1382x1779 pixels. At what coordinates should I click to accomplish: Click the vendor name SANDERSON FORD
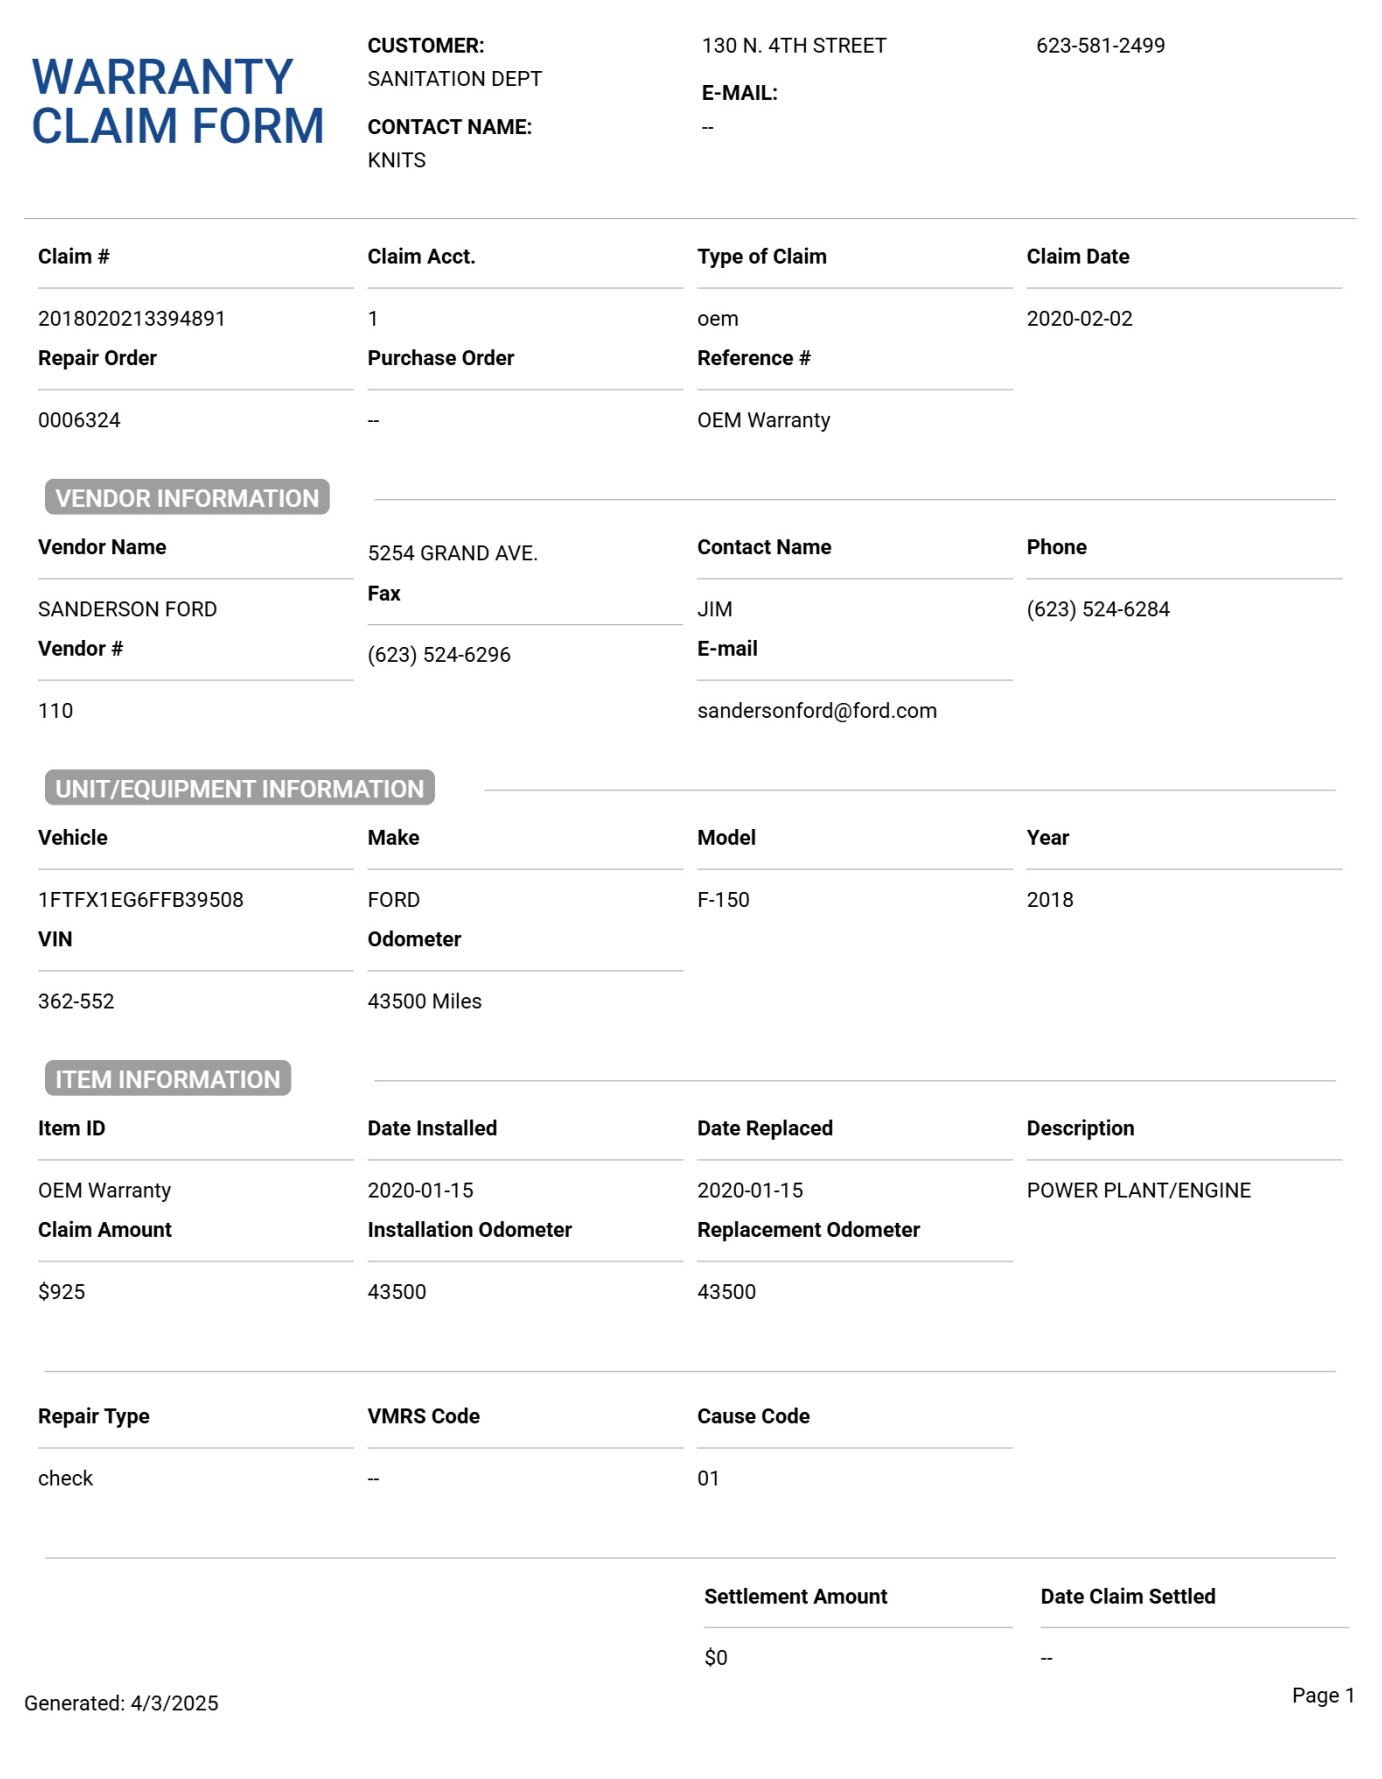pos(127,609)
